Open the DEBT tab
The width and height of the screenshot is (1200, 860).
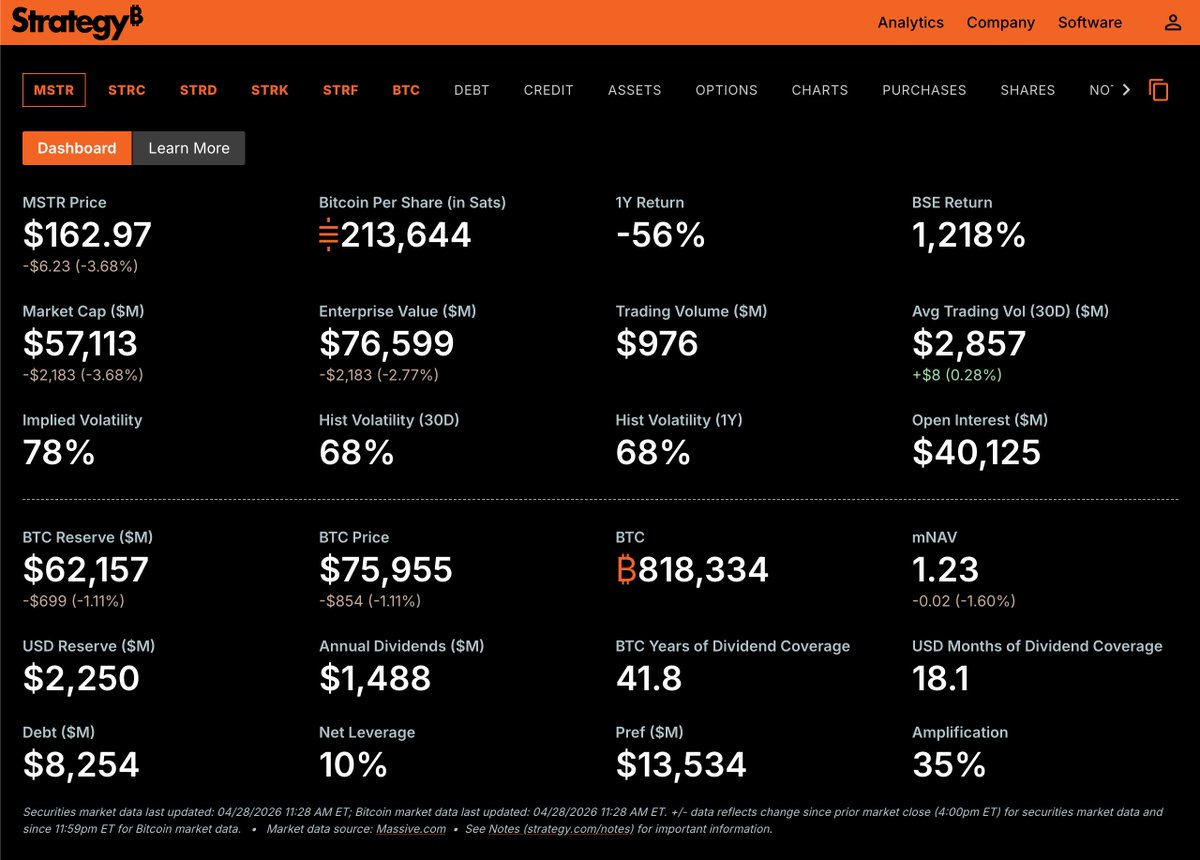tap(472, 90)
